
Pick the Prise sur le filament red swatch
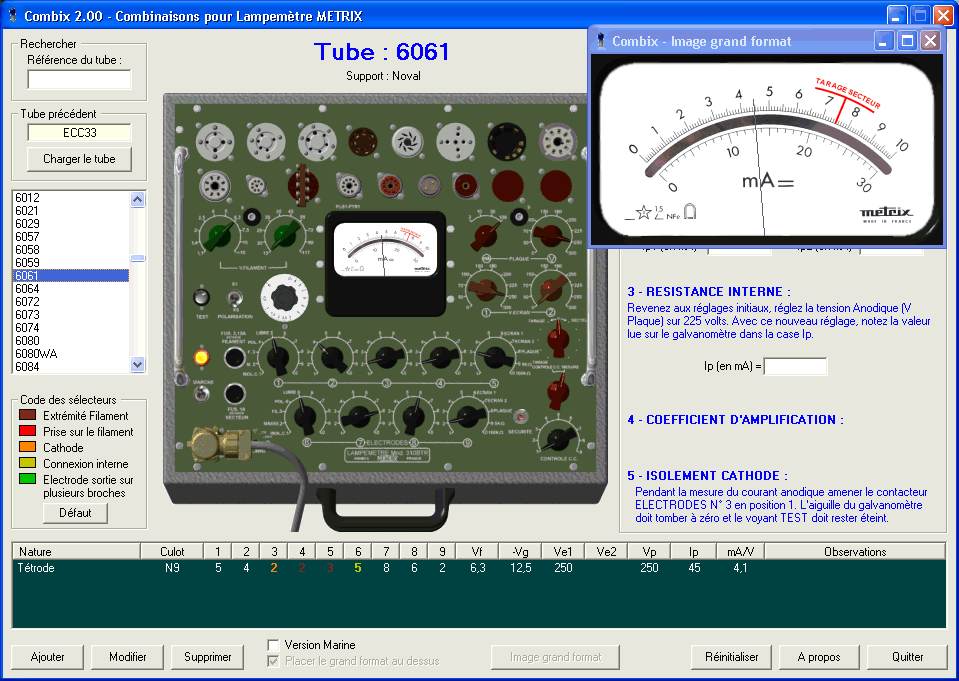28,431
